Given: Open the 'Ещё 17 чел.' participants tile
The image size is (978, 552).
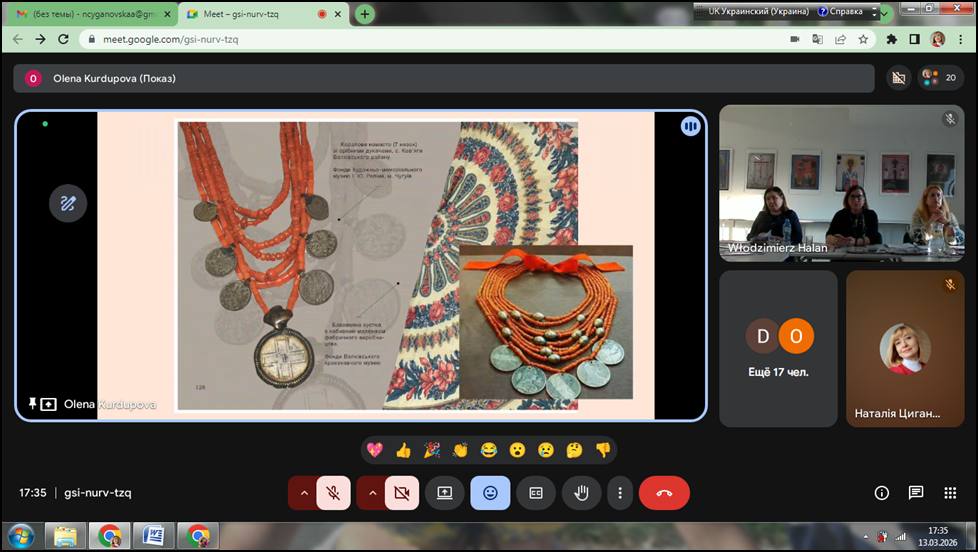Looking at the screenshot, I should click(778, 349).
